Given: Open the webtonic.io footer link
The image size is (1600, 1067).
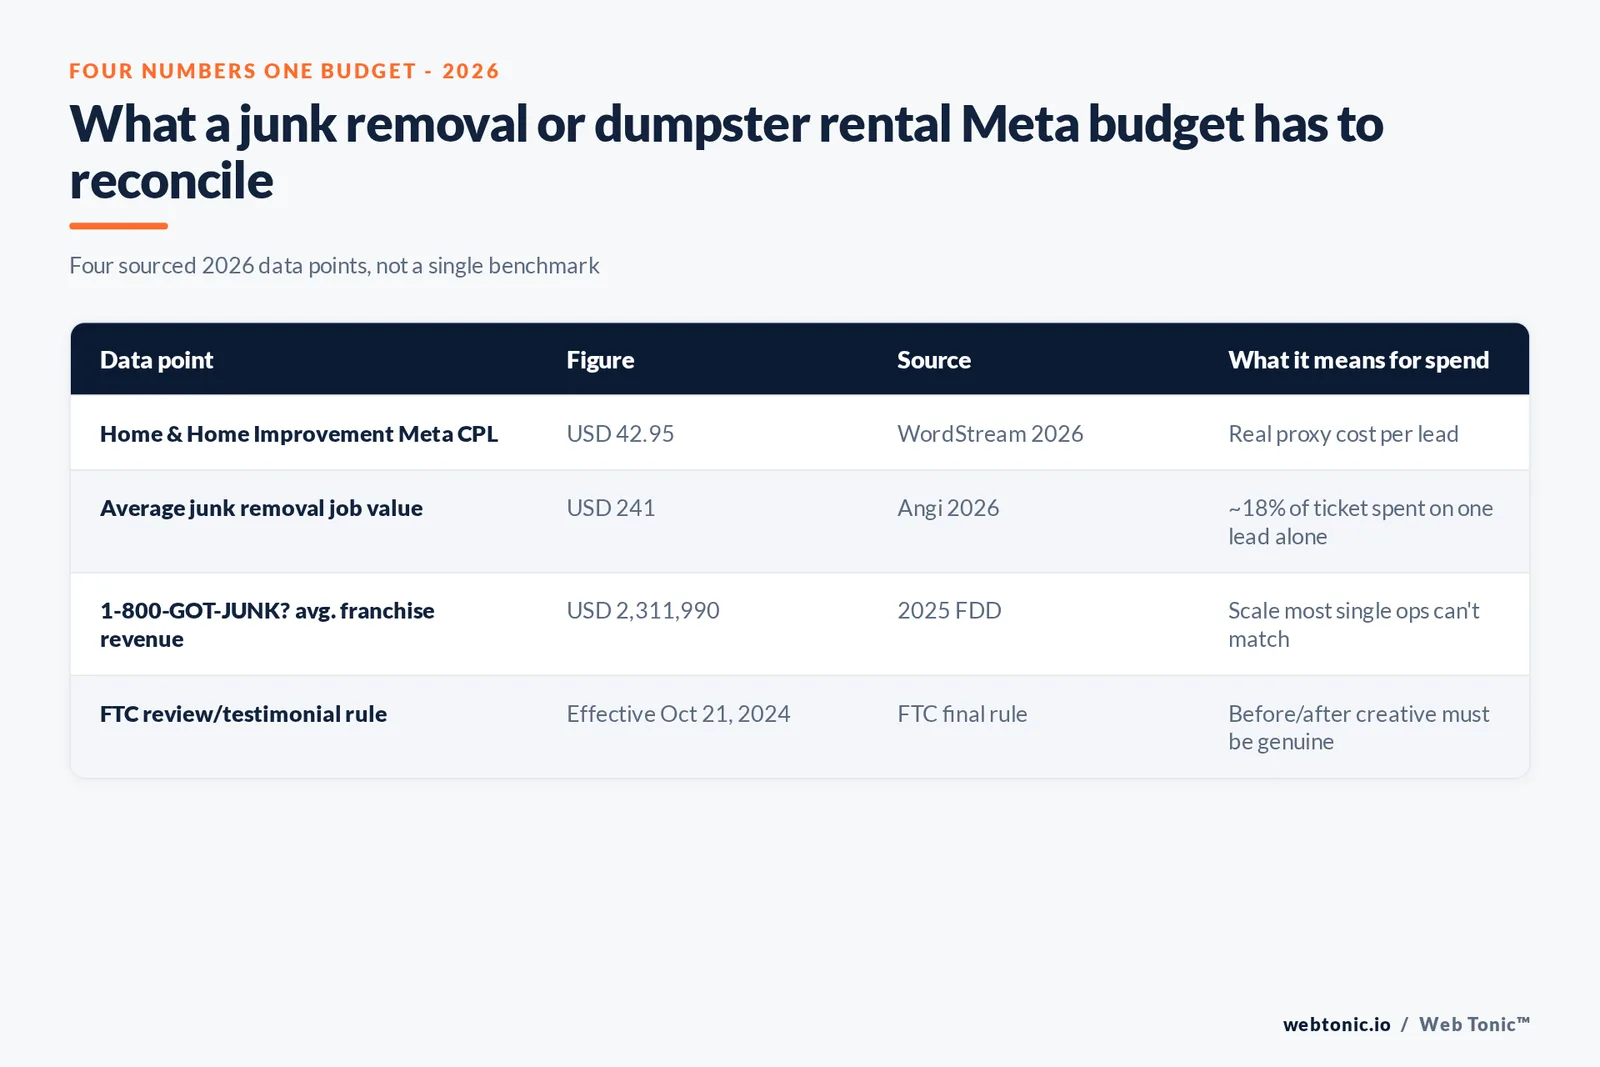Looking at the screenshot, I should pyautogui.click(x=1337, y=1025).
